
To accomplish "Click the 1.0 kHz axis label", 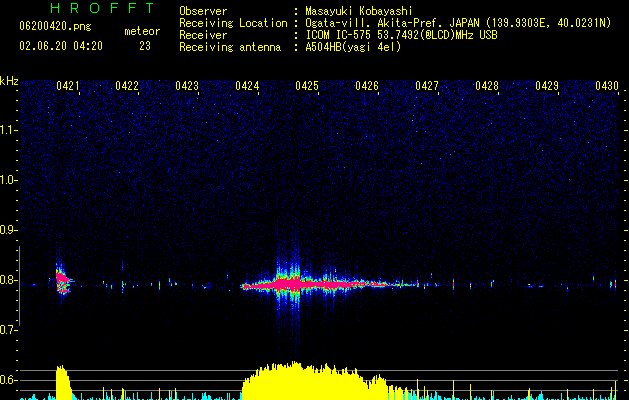I will [x=9, y=180].
